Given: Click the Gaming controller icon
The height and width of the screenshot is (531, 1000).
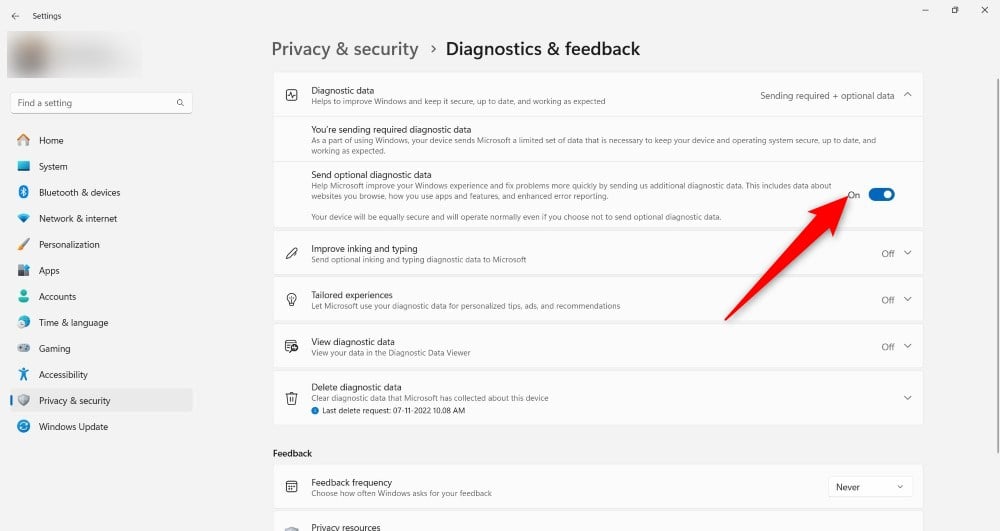Looking at the screenshot, I should (24, 348).
